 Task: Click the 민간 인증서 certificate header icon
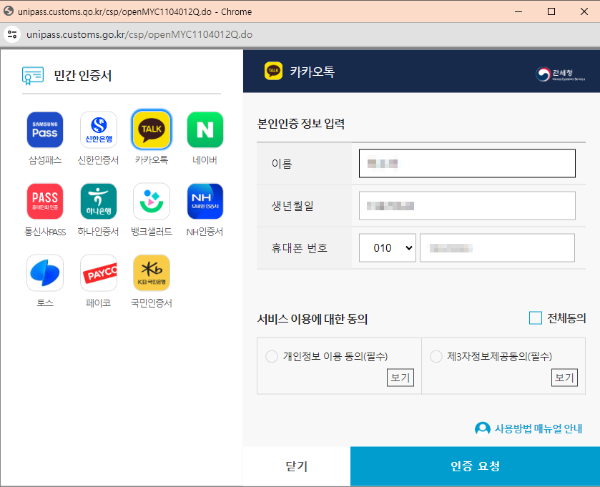point(33,75)
